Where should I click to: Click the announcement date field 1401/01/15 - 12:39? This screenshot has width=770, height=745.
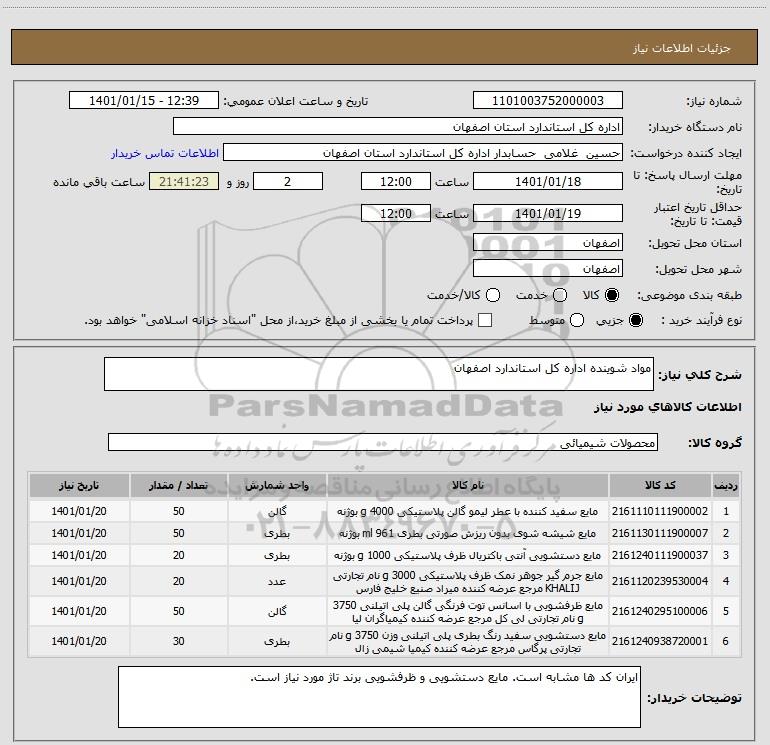(144, 101)
